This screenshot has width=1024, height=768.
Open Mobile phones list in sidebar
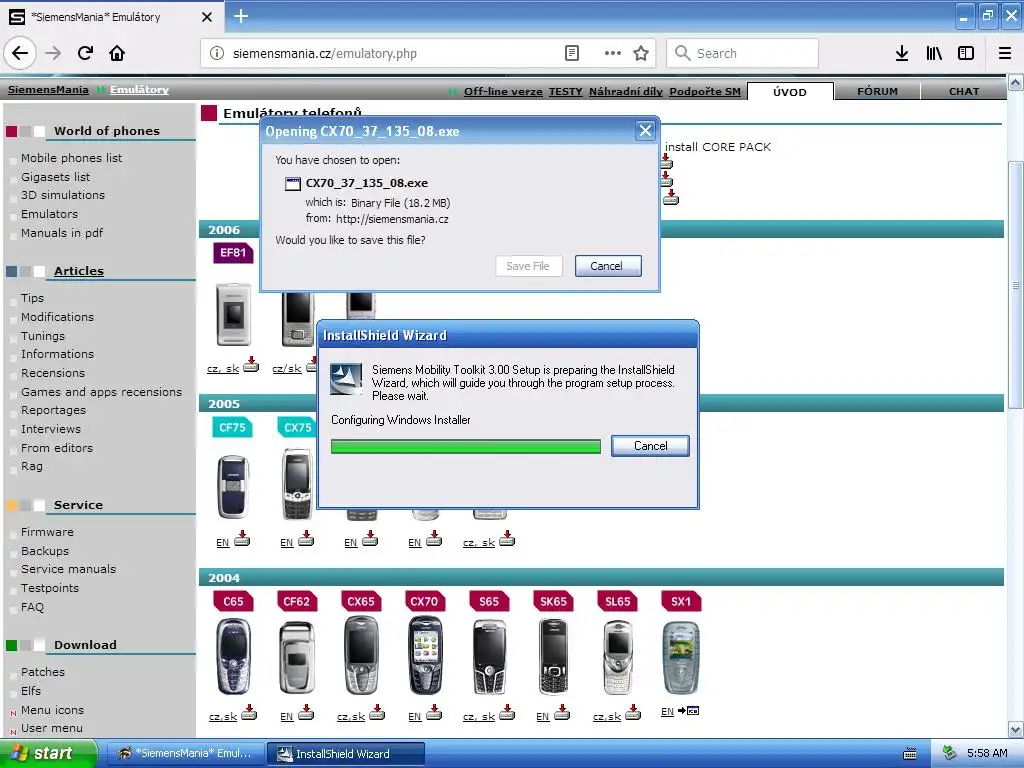[x=71, y=158]
